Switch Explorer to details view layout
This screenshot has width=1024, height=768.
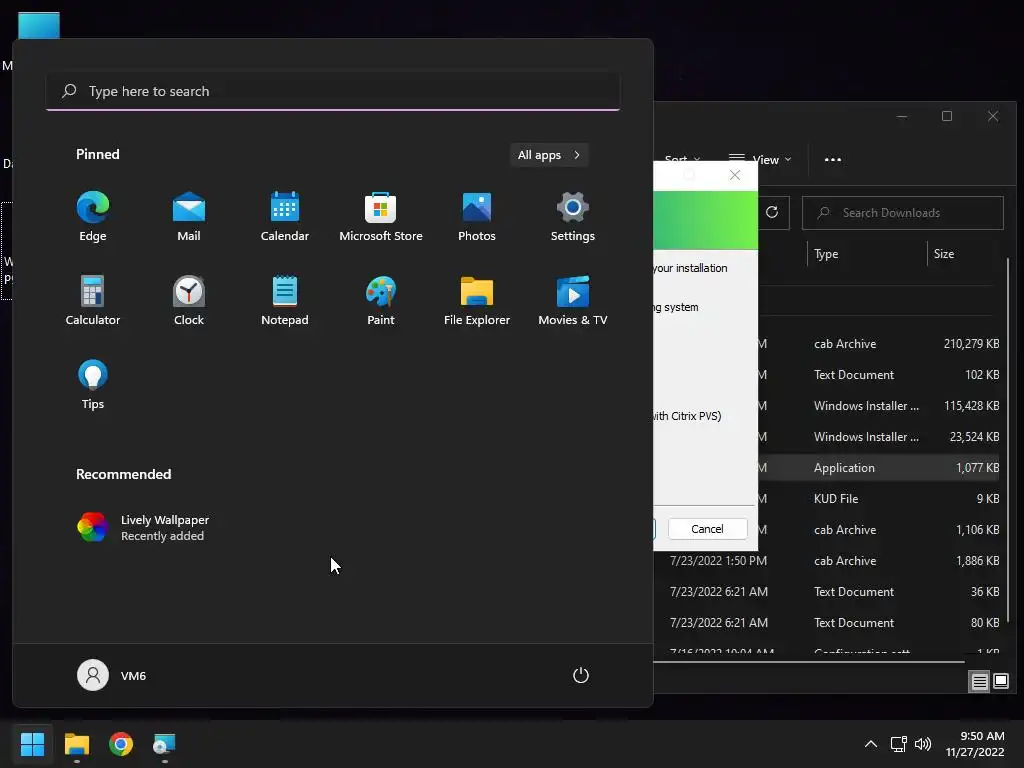(x=979, y=682)
